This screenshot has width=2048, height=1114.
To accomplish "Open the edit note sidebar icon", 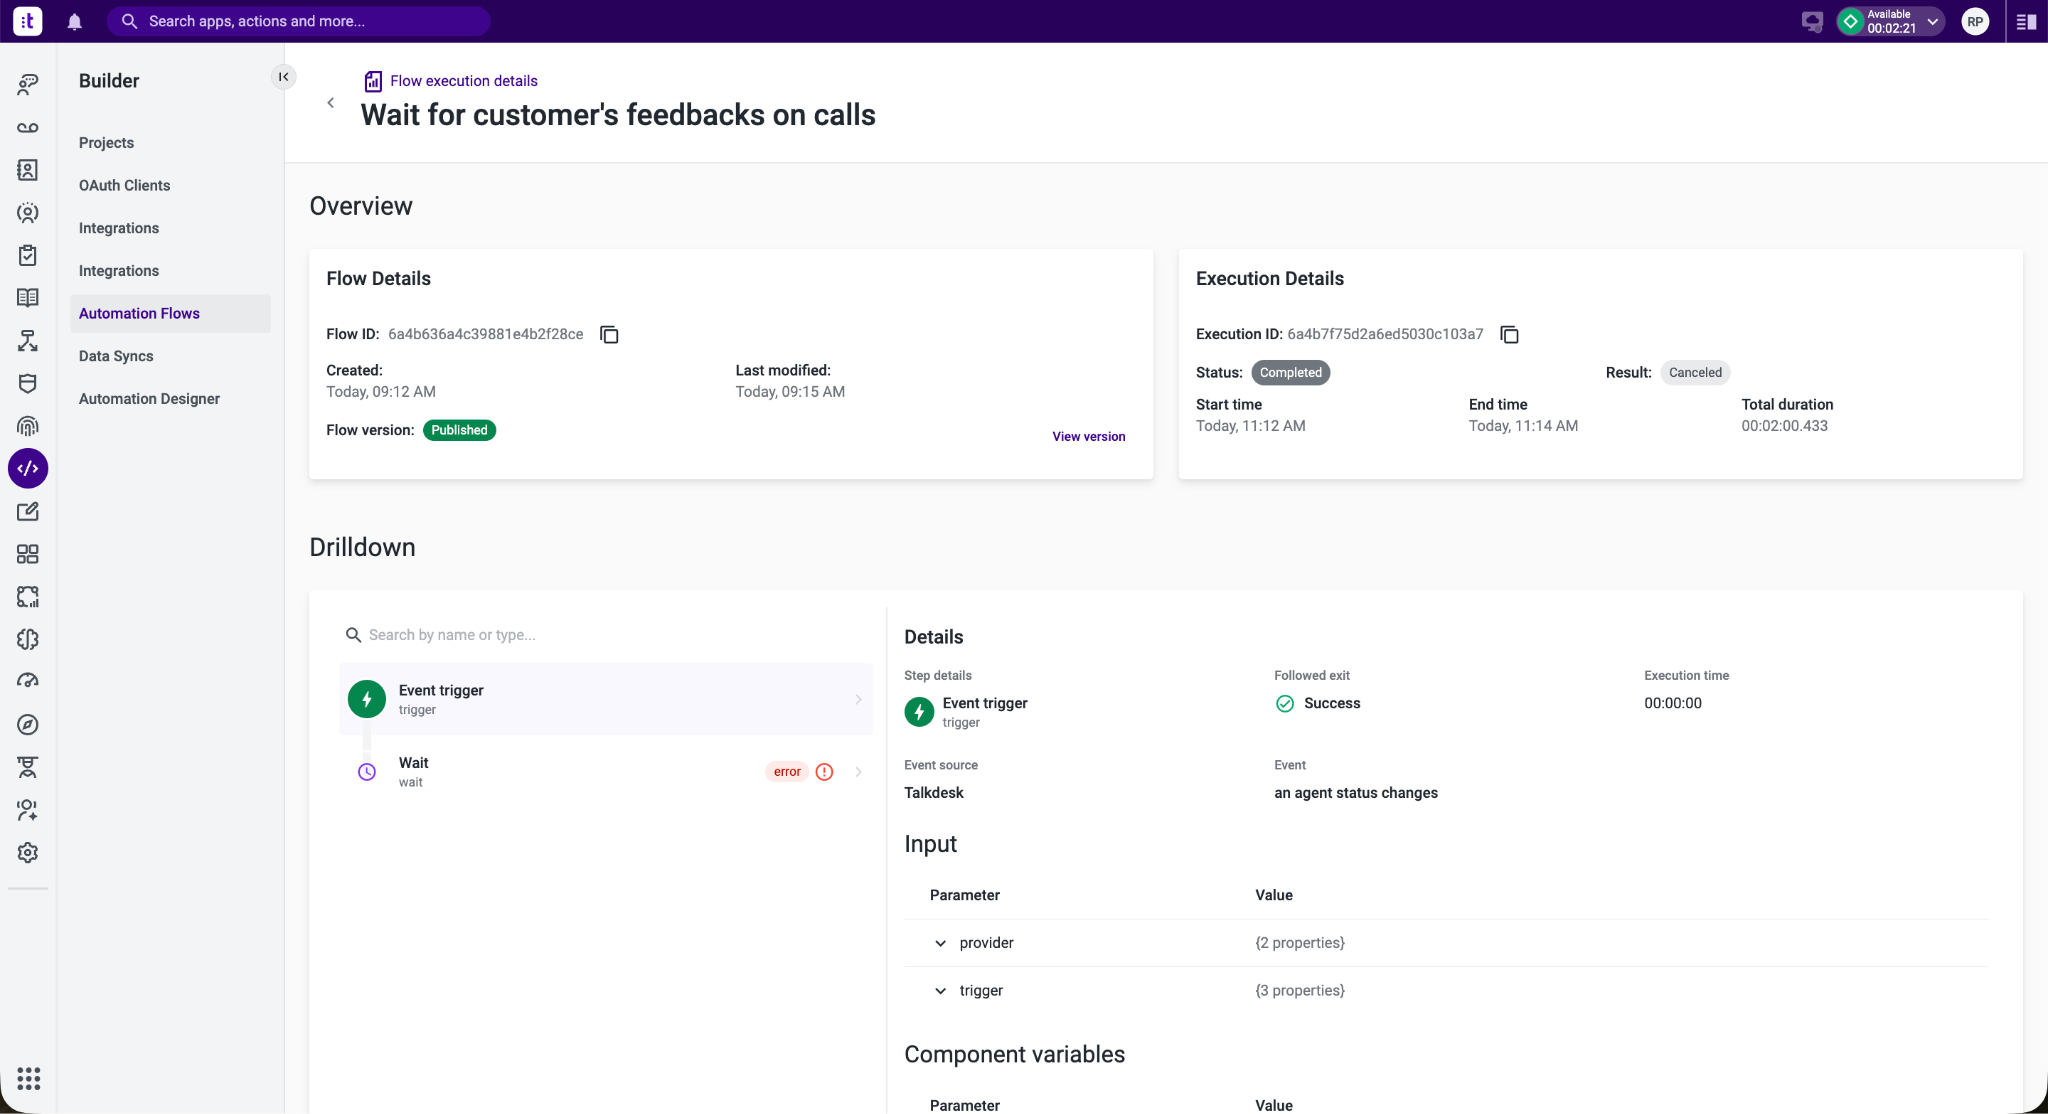I will pos(28,512).
